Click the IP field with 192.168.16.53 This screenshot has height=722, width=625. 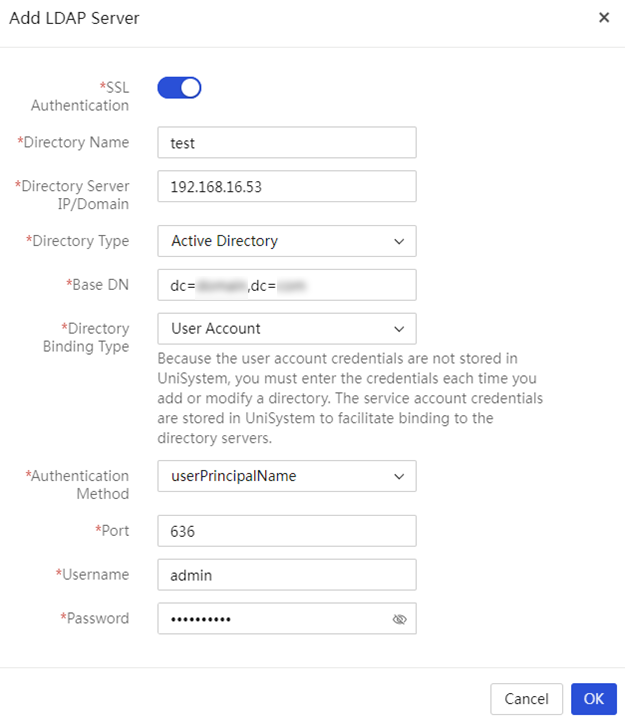click(x=287, y=186)
